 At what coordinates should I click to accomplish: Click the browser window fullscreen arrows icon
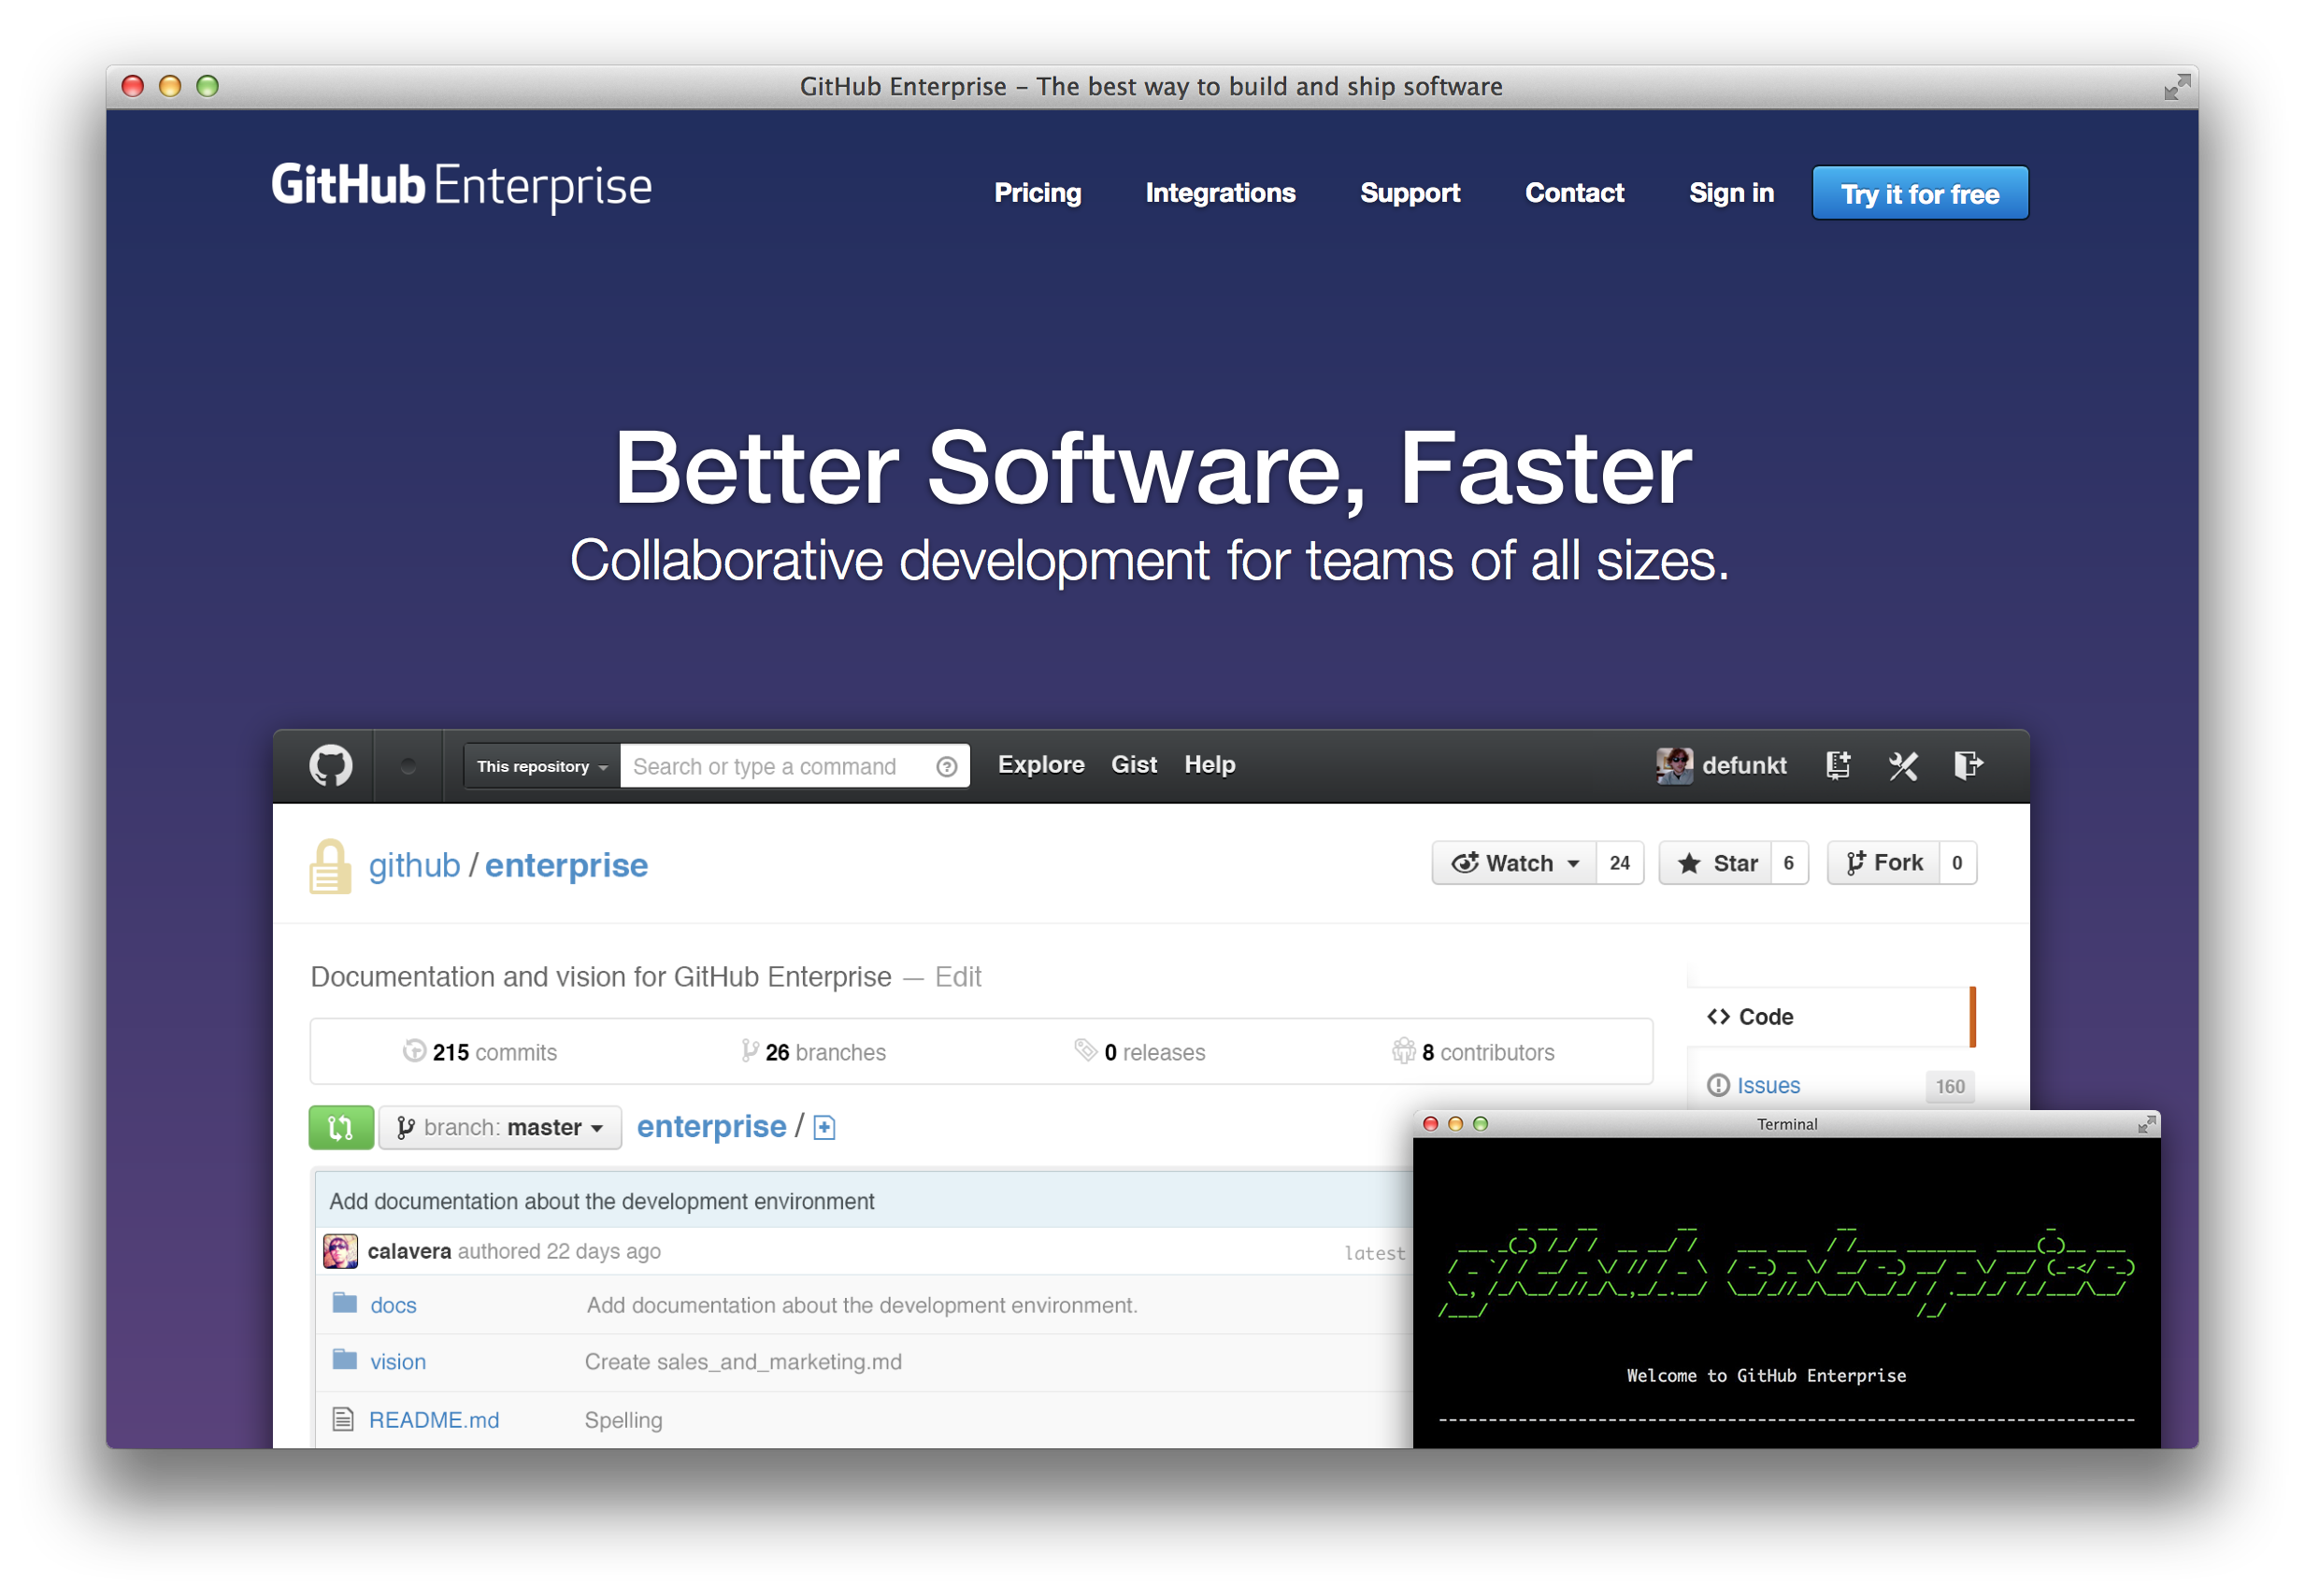click(x=2176, y=87)
